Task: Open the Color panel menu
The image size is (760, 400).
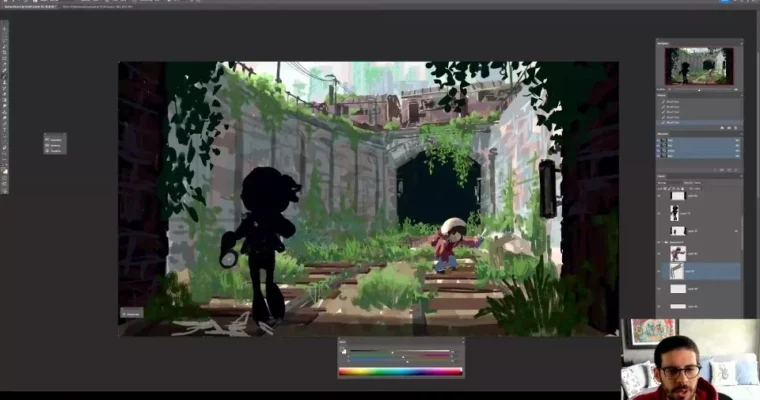Action: coord(462,342)
